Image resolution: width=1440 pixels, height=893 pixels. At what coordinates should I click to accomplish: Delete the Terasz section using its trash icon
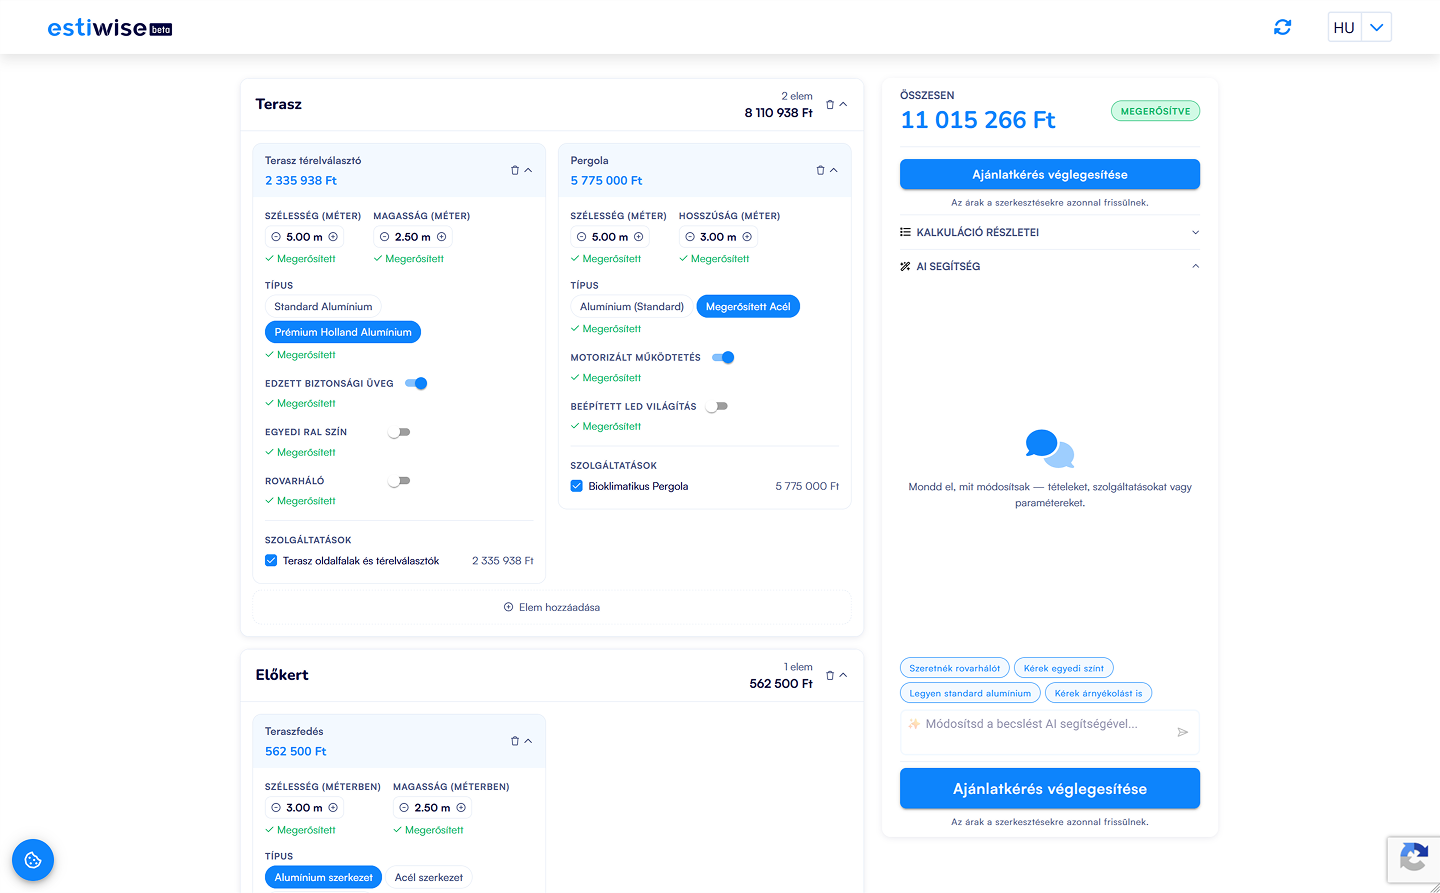pos(830,104)
